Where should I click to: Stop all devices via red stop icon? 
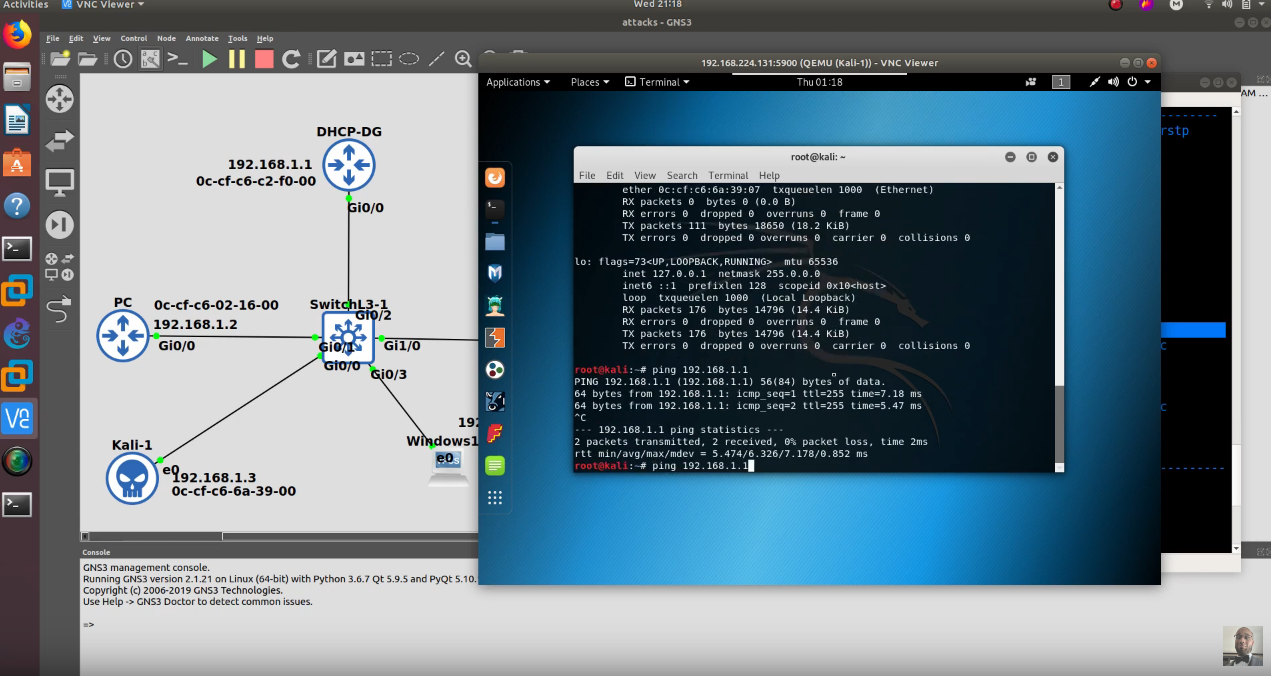pyautogui.click(x=264, y=58)
